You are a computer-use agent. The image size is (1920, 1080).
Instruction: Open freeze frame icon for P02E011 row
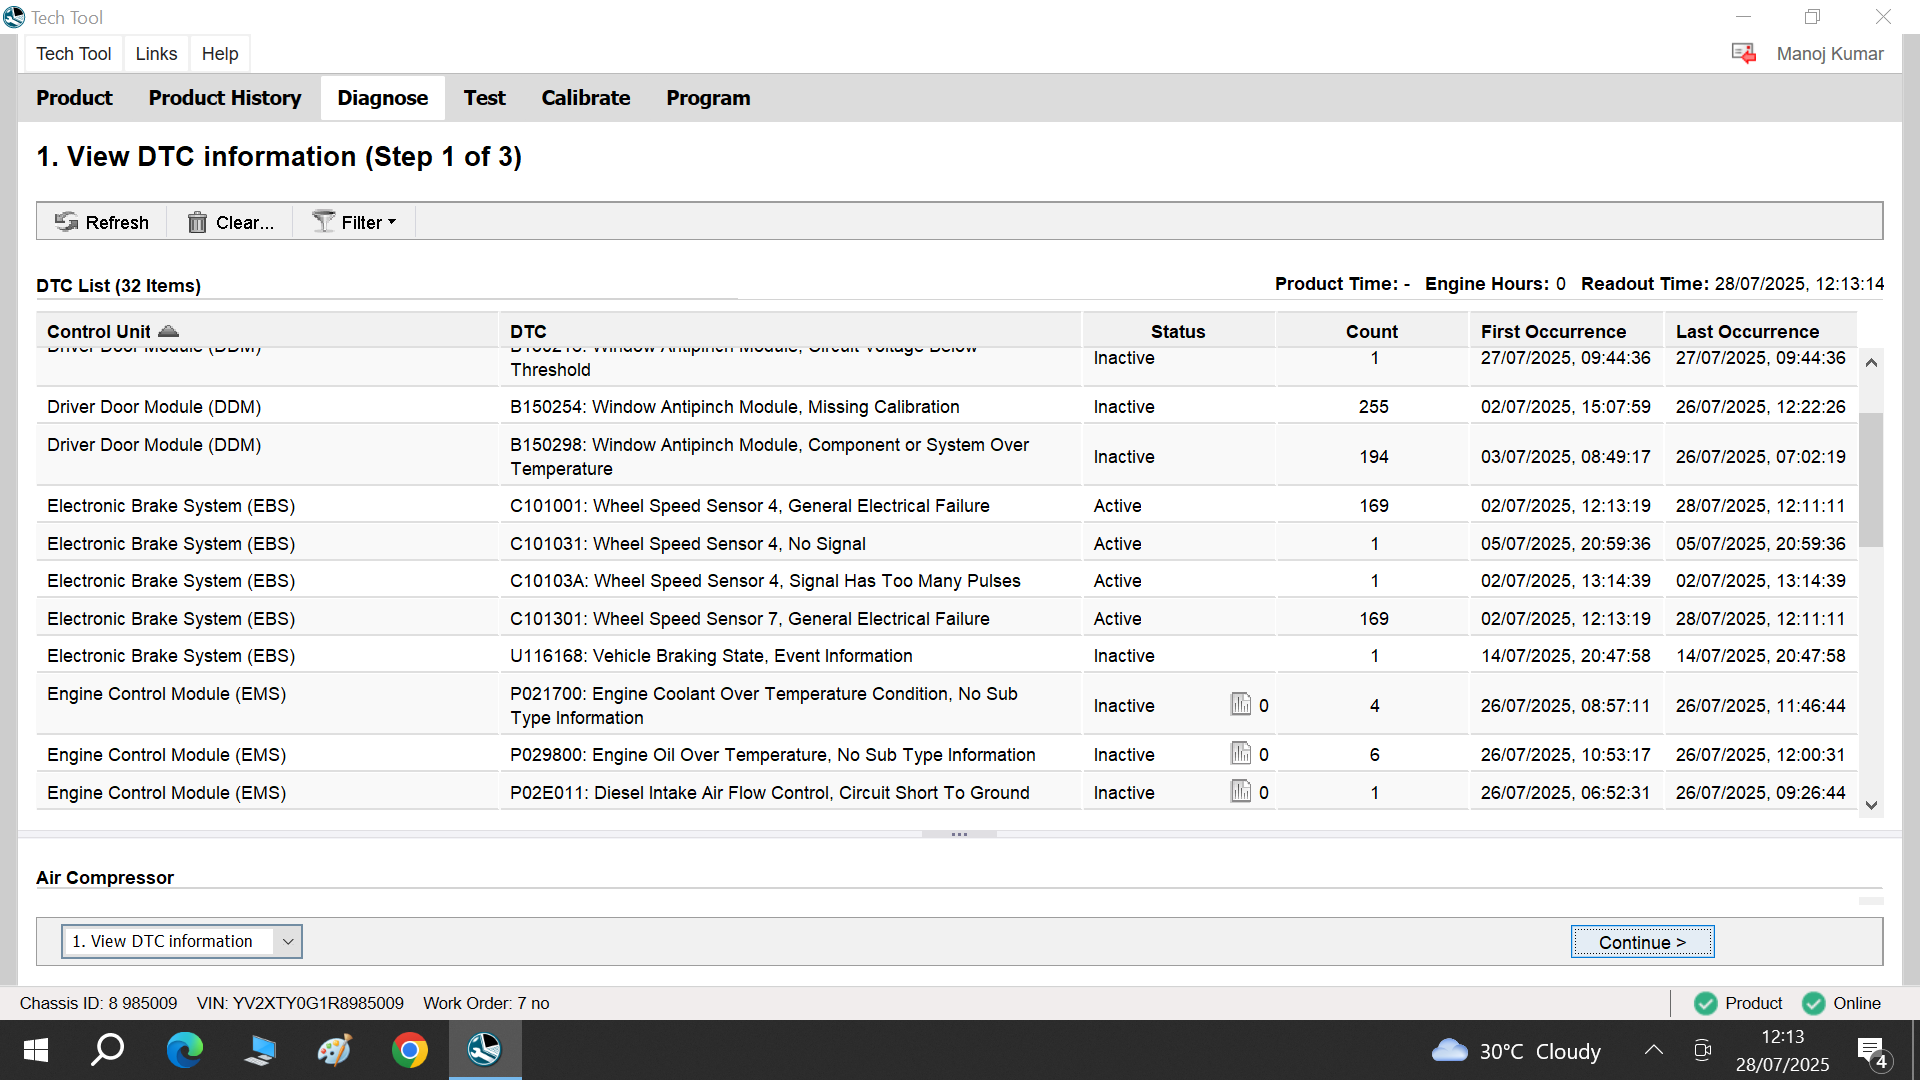coord(1241,792)
